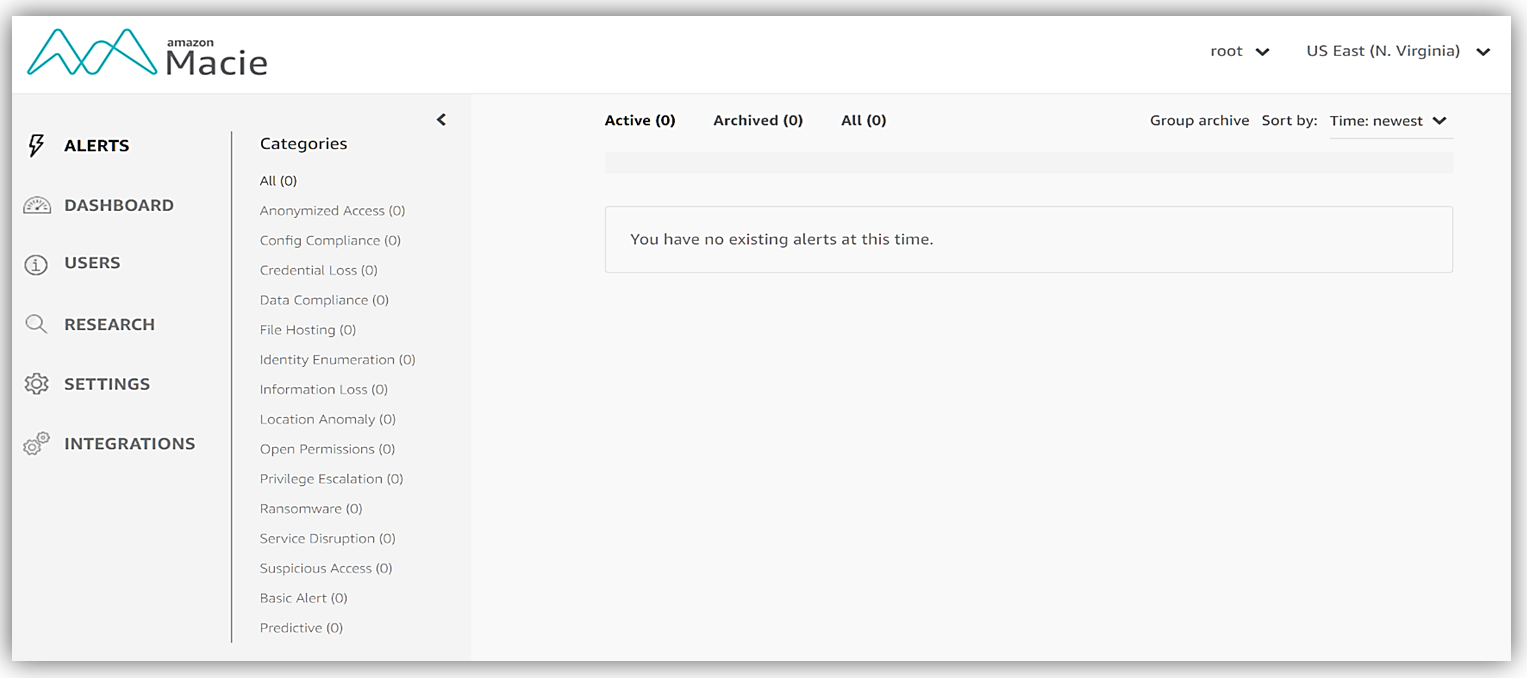This screenshot has height=678, width=1527.
Task: Open the Settings gear icon
Action: coord(36,384)
